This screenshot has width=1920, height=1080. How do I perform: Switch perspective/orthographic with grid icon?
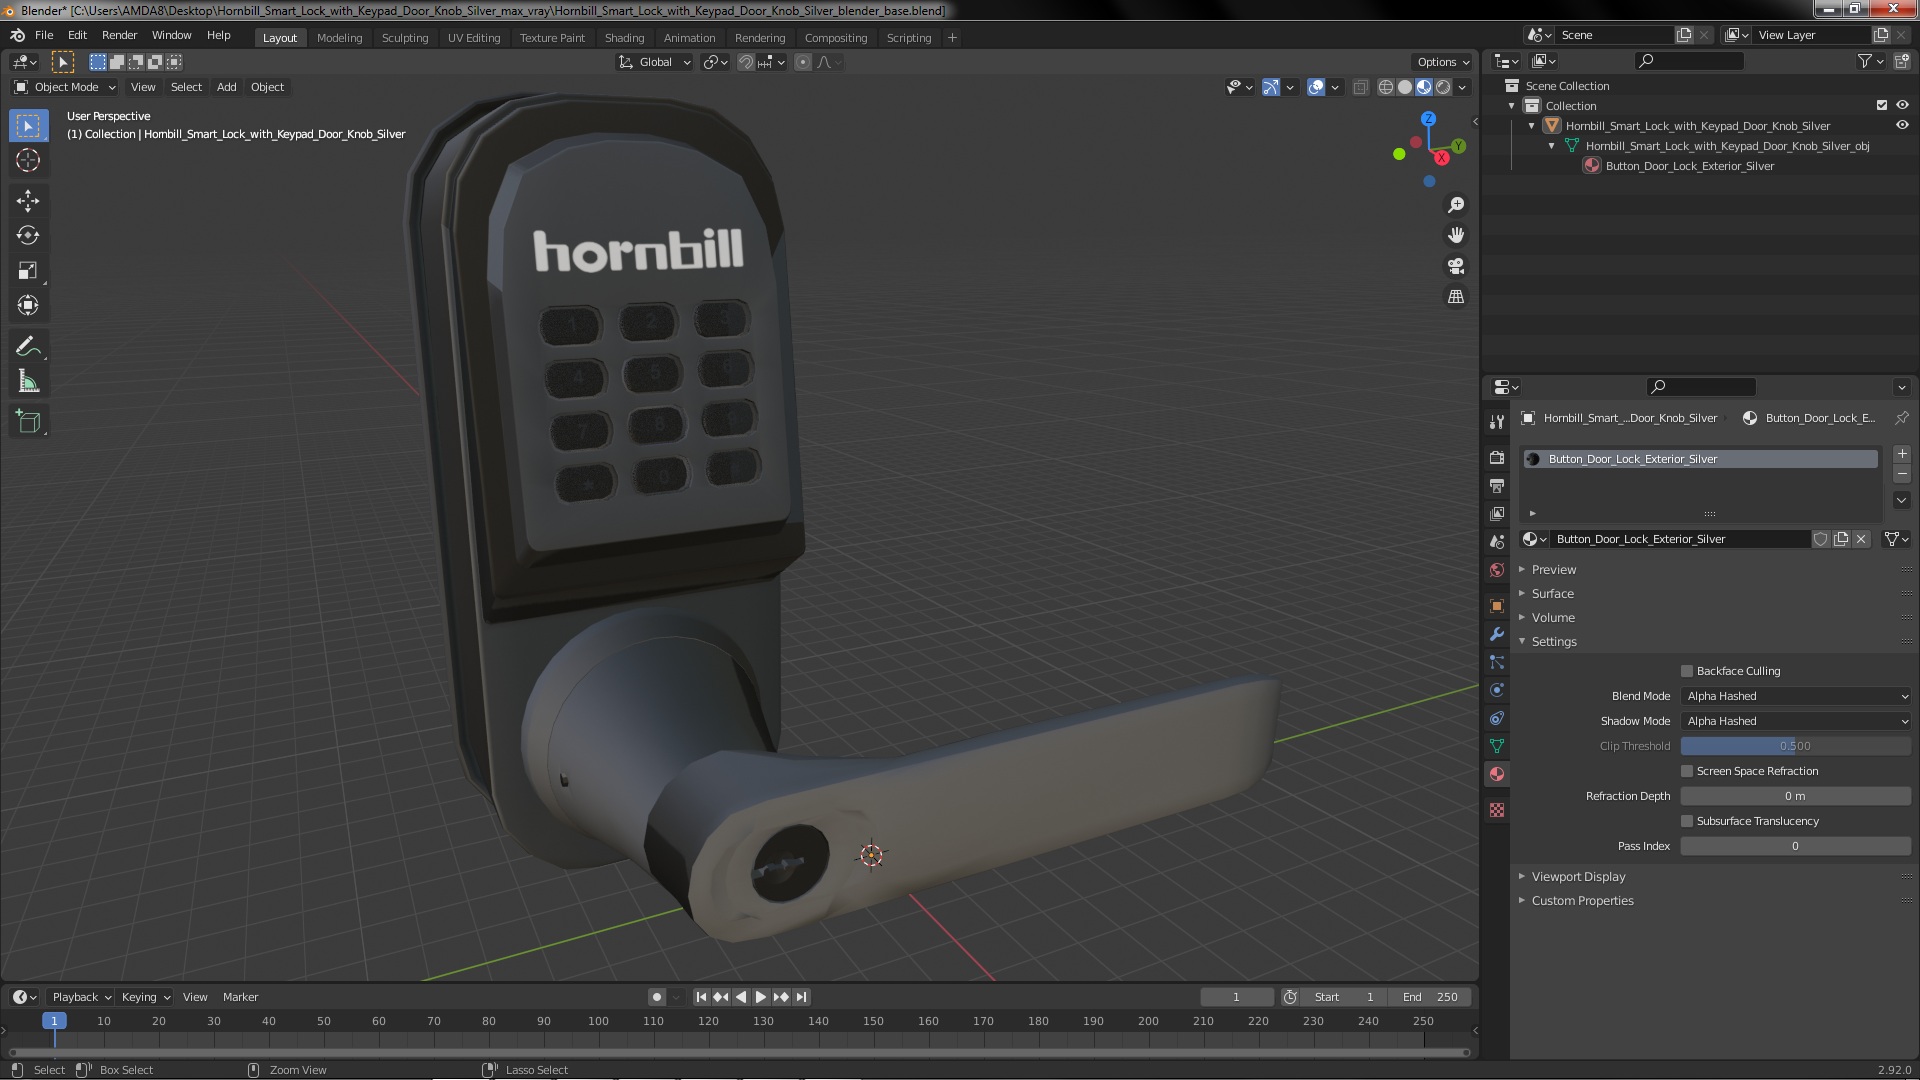tap(1456, 297)
